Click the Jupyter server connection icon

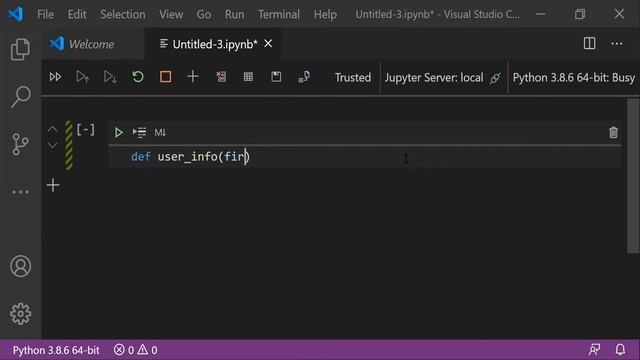tap(495, 78)
